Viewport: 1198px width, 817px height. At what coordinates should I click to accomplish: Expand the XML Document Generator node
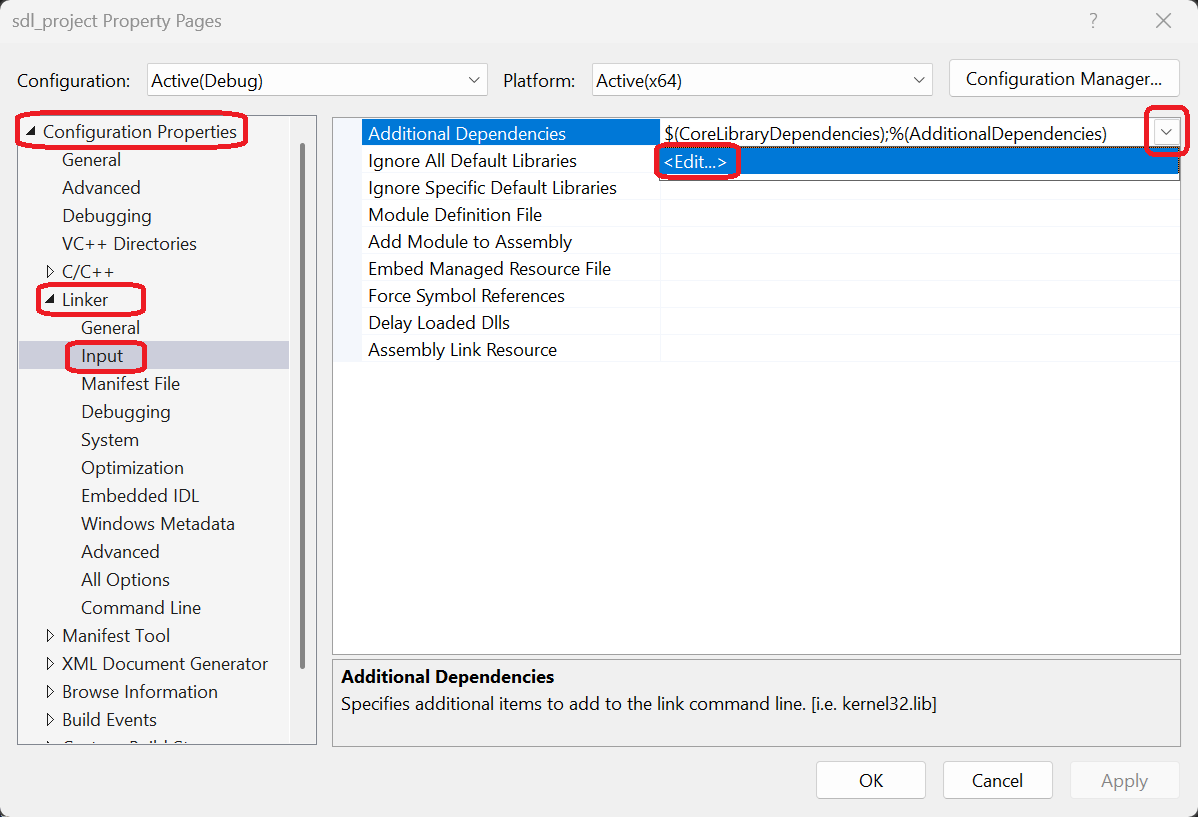coord(51,664)
